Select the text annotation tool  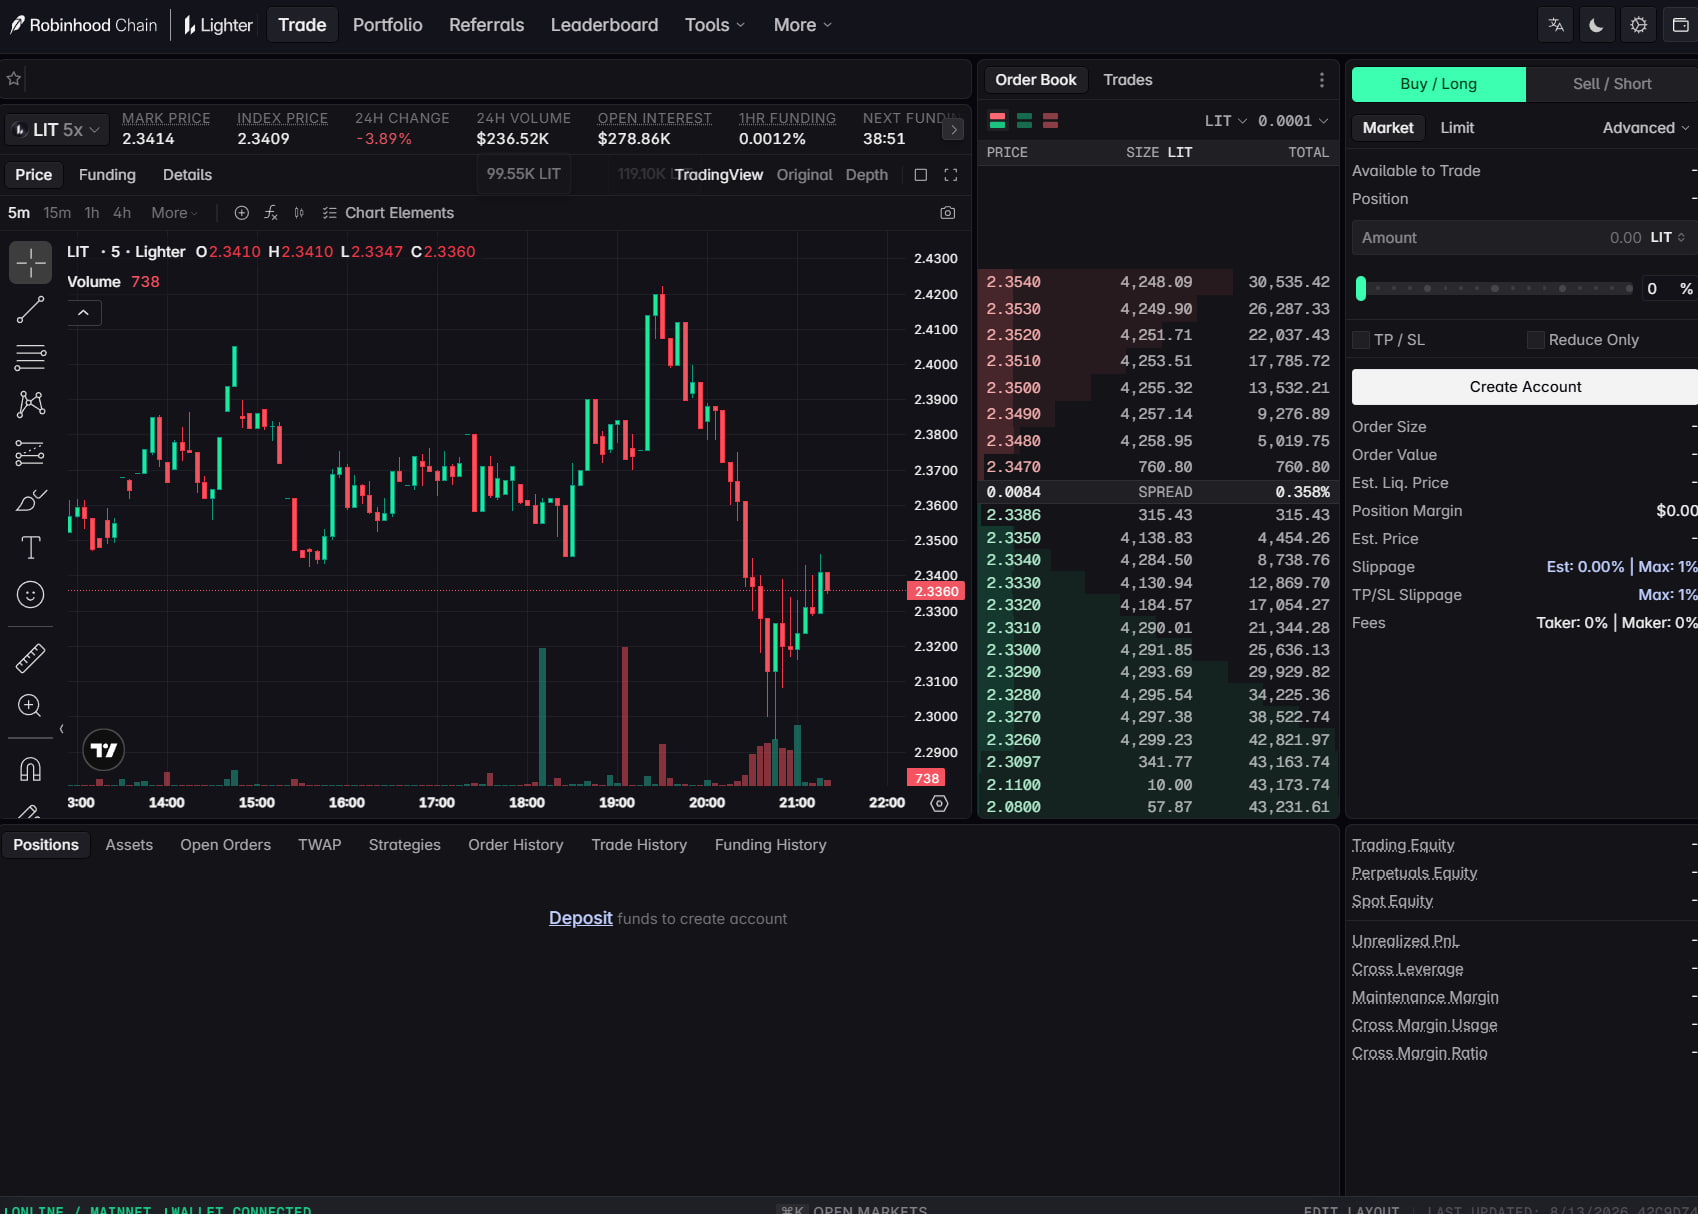(31, 547)
